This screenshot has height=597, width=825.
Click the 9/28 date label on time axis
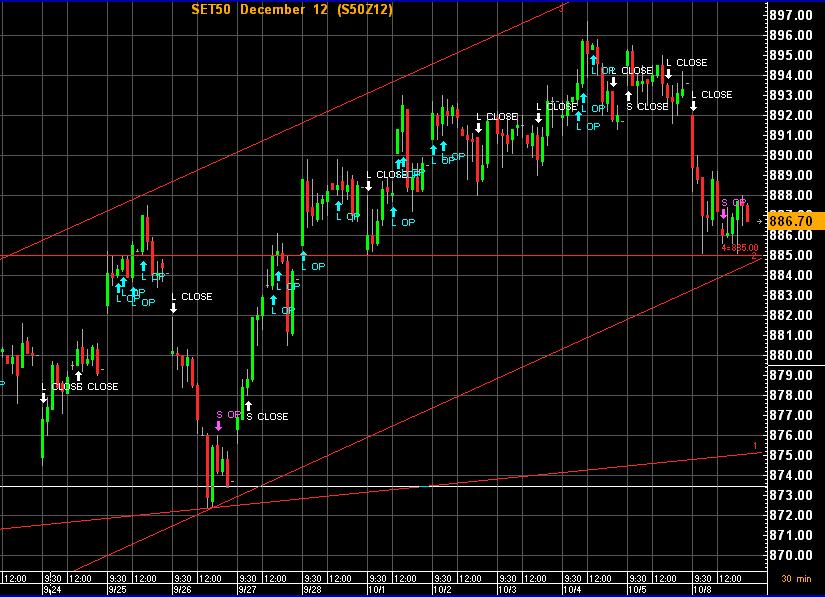(313, 589)
